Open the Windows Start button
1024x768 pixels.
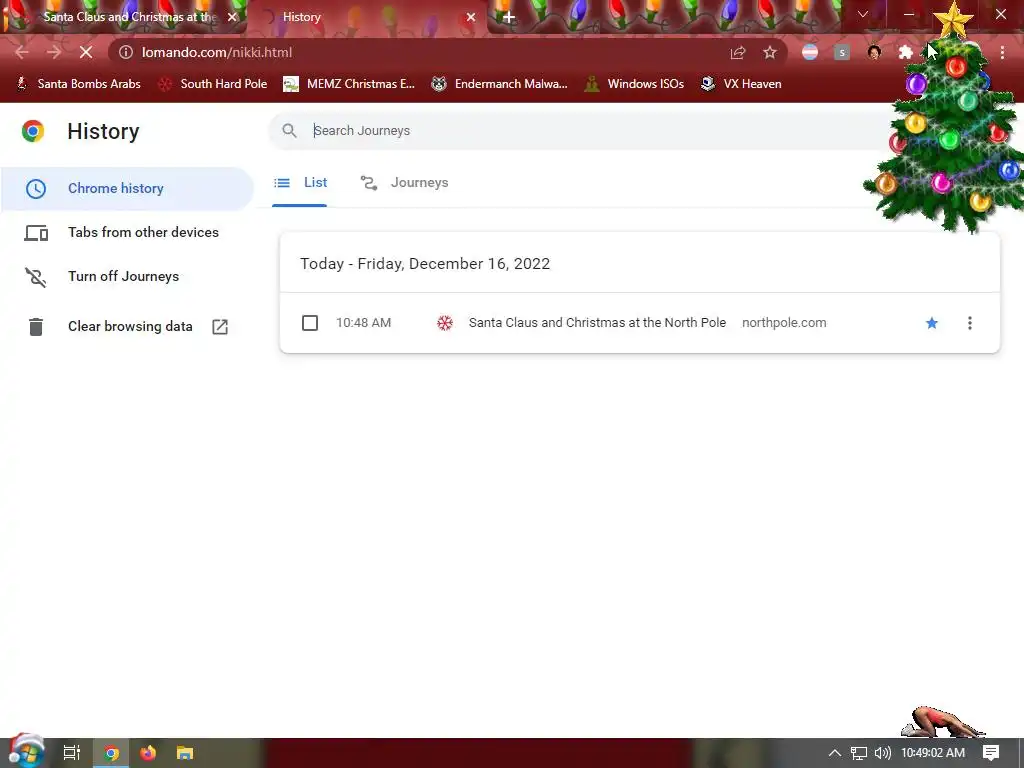click(x=27, y=751)
